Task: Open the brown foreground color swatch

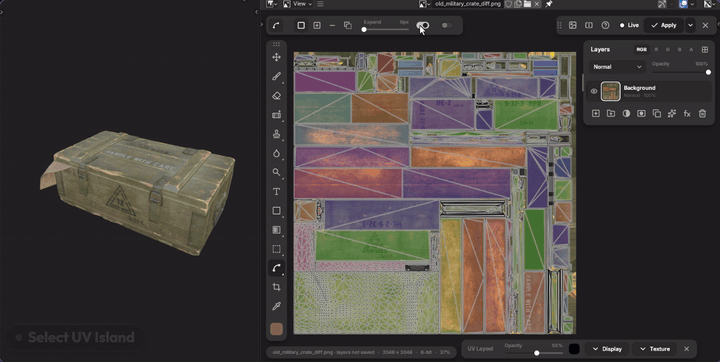Action: [276, 329]
